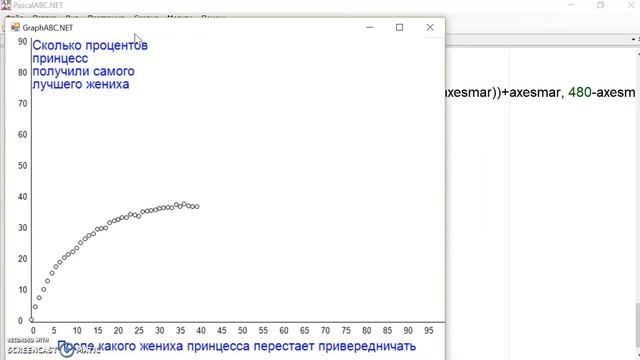Click the '+axesmar,' text in the code editor
Image resolution: width=640 pixels, height=360 pixels.
(533, 92)
